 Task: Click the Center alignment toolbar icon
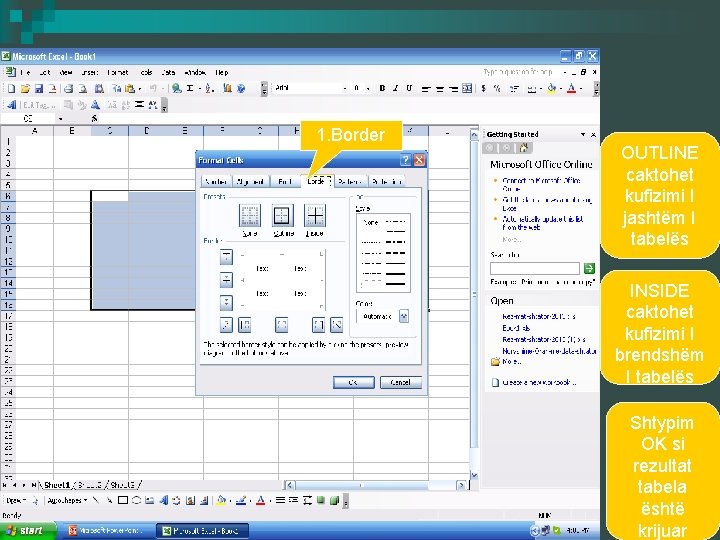click(x=439, y=89)
